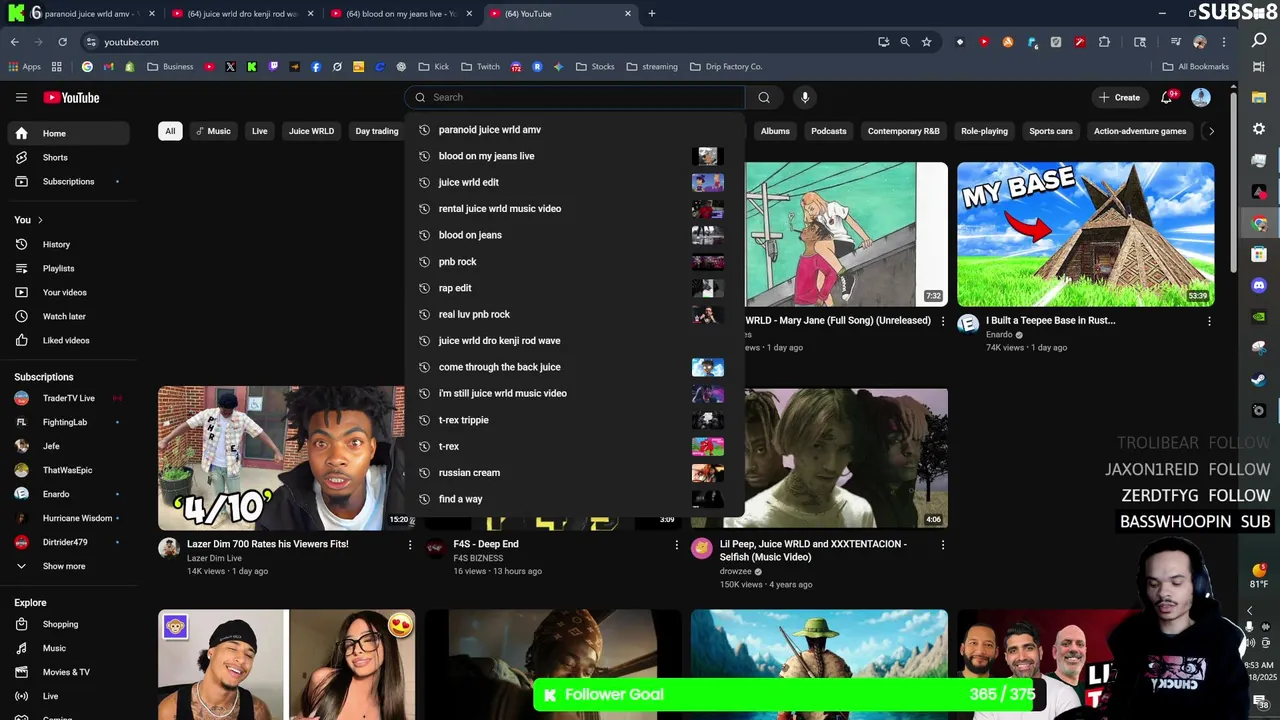Open Your videos in sidebar

pos(68,292)
